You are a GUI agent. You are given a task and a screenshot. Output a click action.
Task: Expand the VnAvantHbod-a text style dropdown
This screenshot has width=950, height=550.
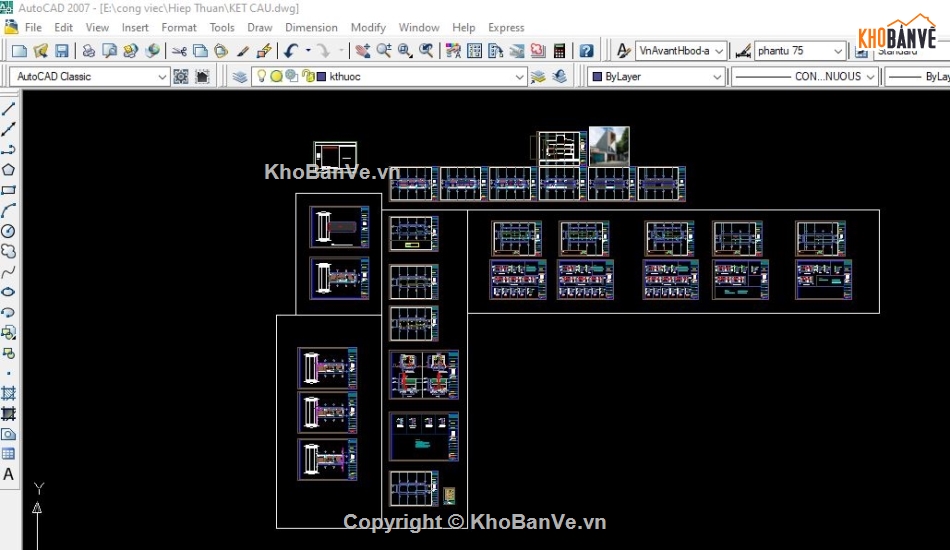pyautogui.click(x=719, y=51)
